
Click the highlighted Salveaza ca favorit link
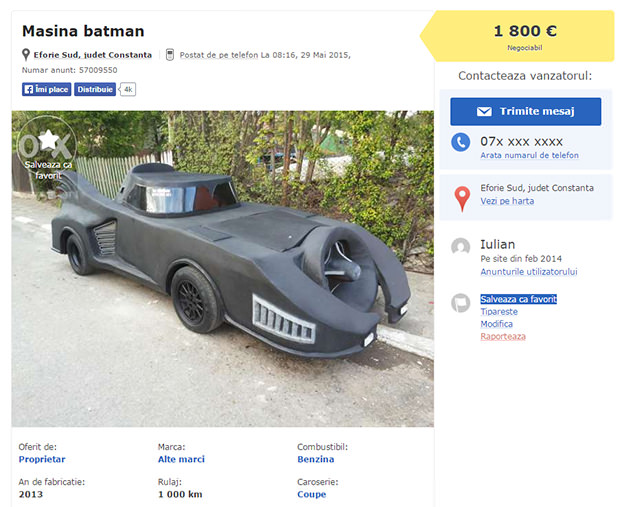tap(518, 299)
